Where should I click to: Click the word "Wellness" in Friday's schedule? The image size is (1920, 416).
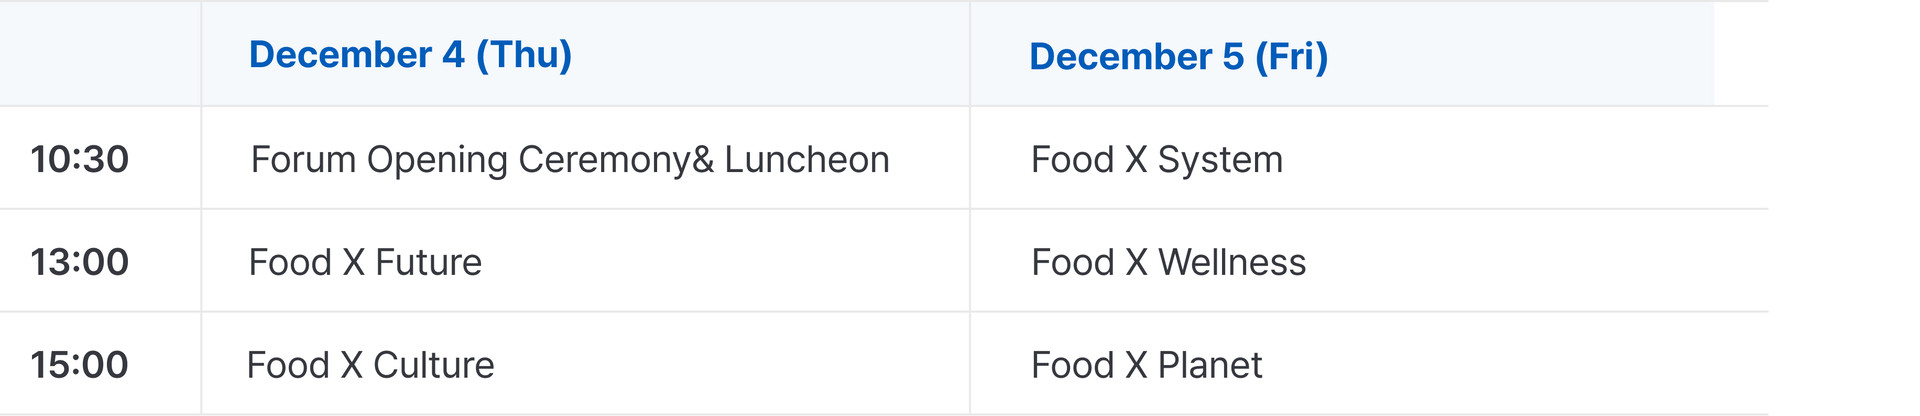(1231, 262)
